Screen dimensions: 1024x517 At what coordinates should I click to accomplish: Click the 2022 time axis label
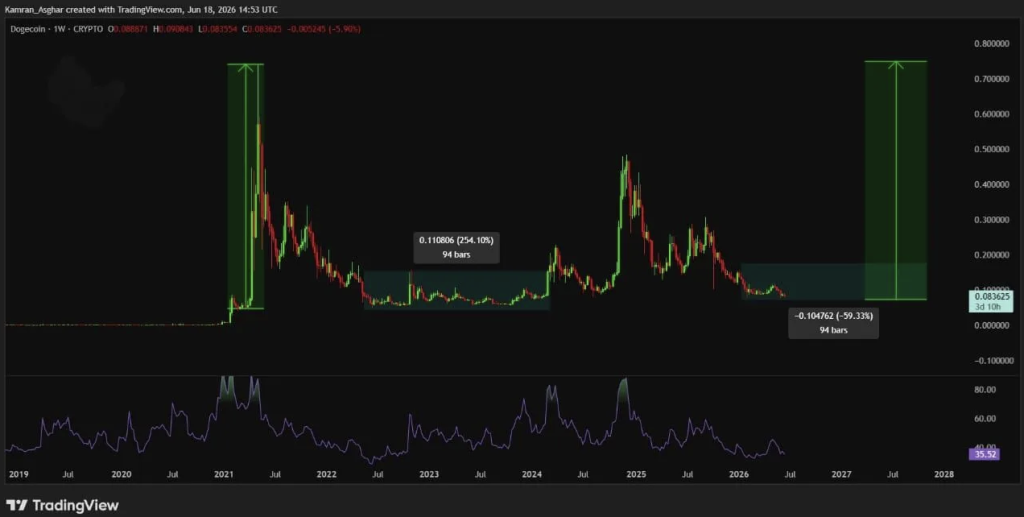pyautogui.click(x=326, y=475)
